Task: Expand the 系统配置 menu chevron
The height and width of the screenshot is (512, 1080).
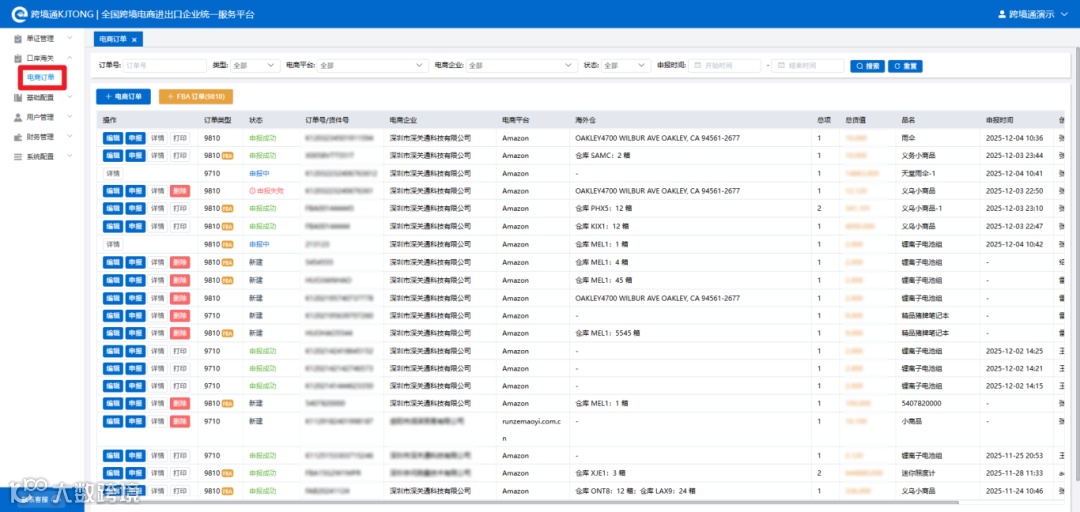Action: [70, 156]
